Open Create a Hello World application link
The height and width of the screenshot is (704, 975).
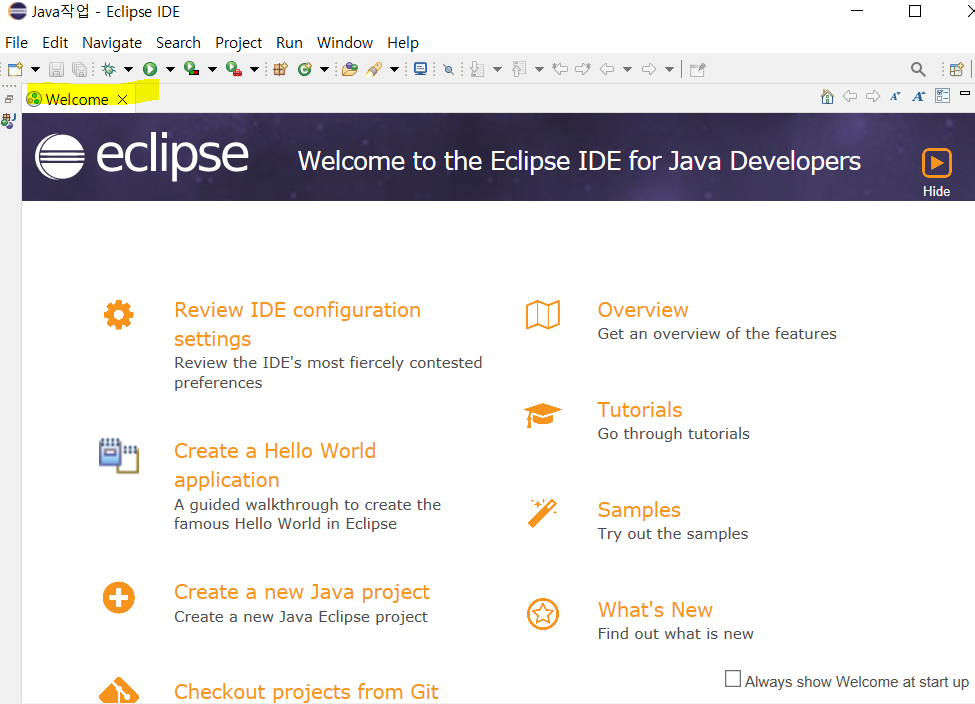(x=275, y=465)
